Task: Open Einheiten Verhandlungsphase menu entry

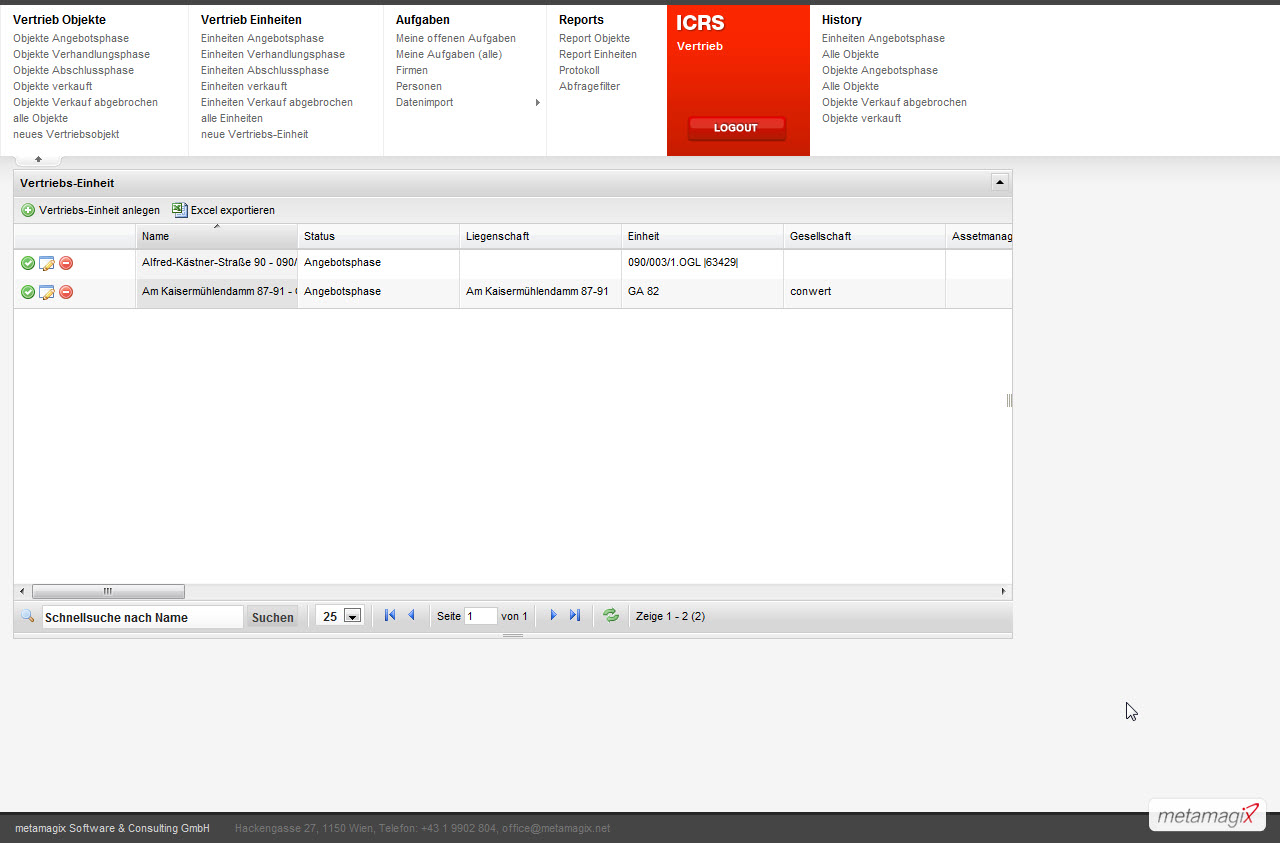Action: tap(273, 54)
